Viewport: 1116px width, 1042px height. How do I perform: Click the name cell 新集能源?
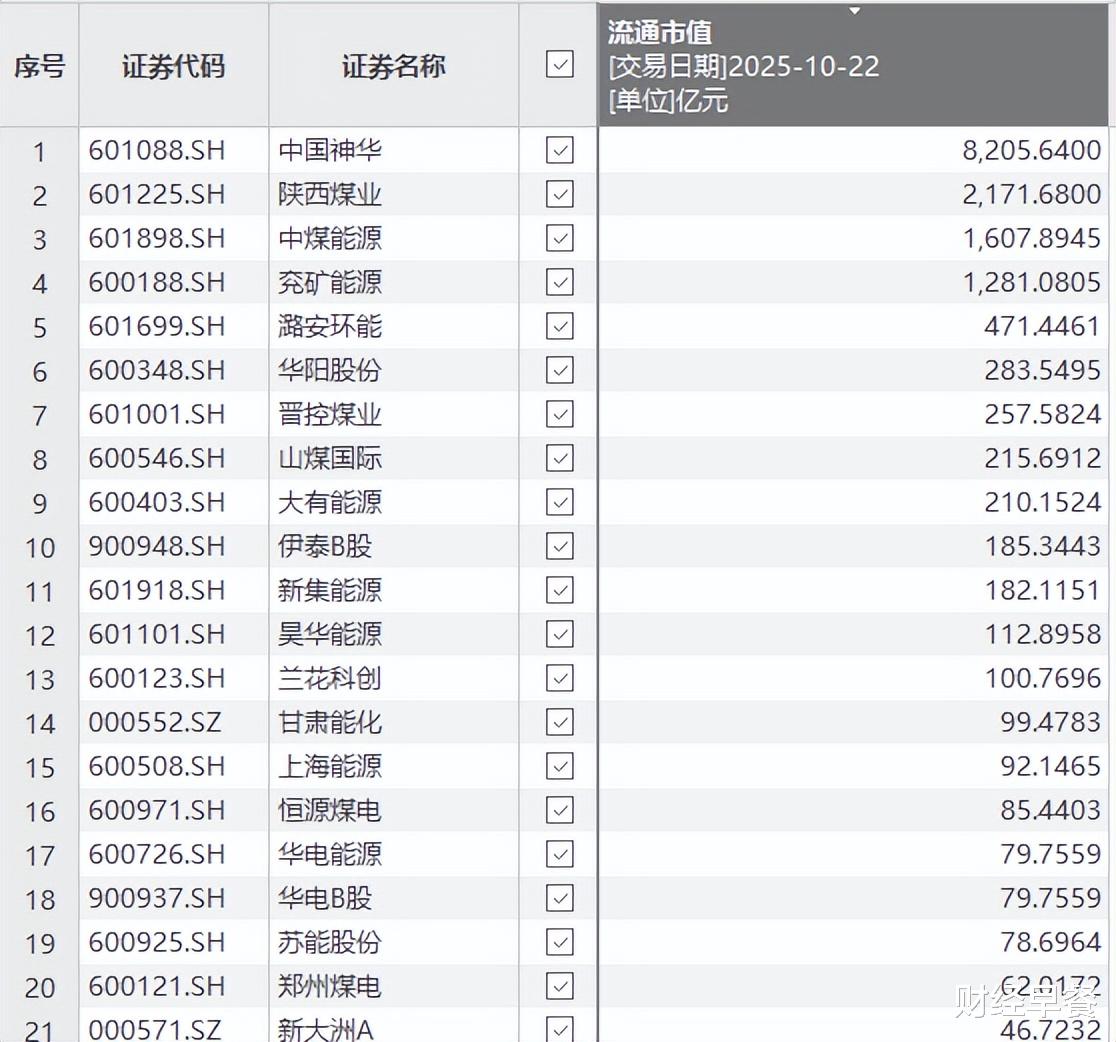tap(330, 590)
